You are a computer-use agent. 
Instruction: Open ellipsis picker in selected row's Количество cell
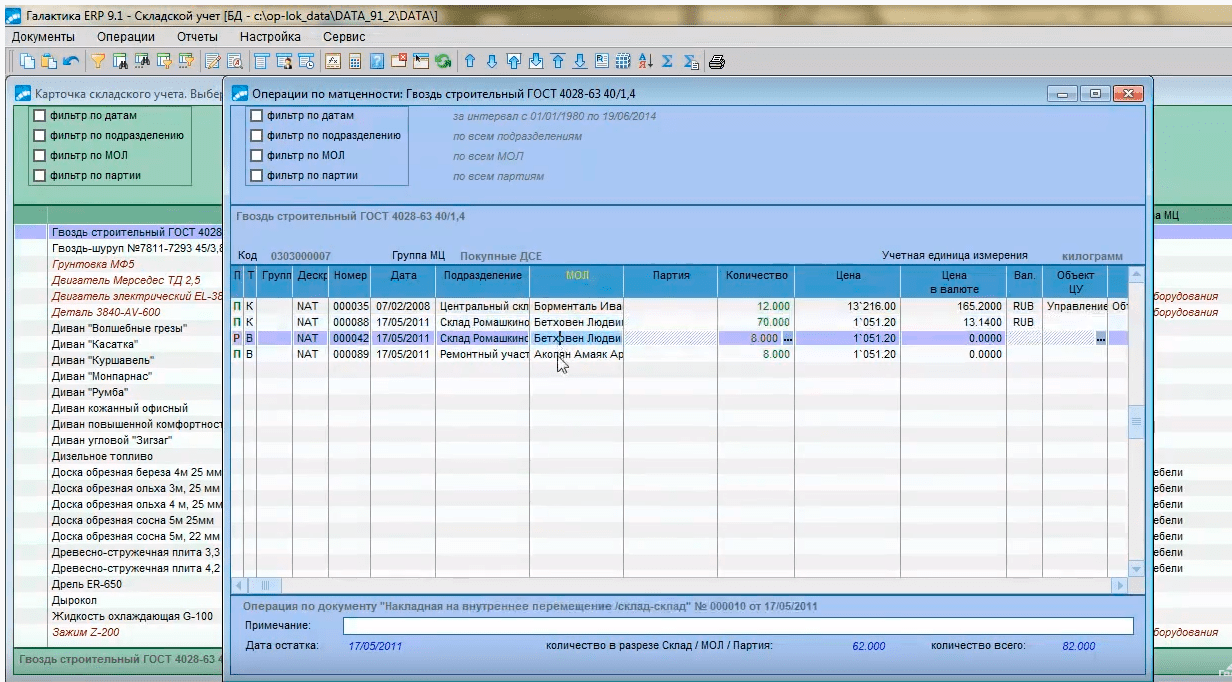point(787,339)
